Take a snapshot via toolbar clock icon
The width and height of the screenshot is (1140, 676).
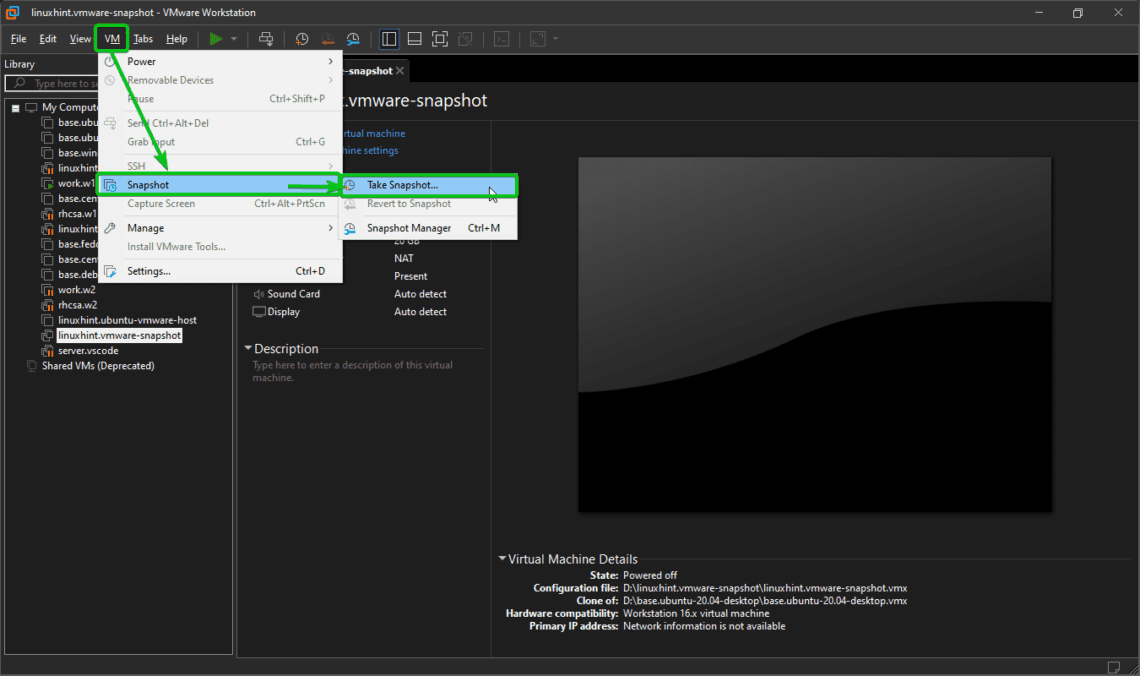point(301,39)
